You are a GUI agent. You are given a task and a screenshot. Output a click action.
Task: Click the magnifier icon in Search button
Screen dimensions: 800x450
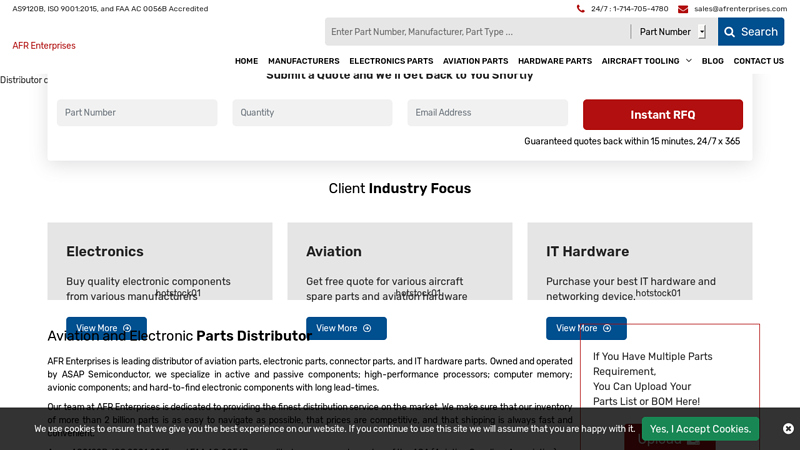click(730, 32)
